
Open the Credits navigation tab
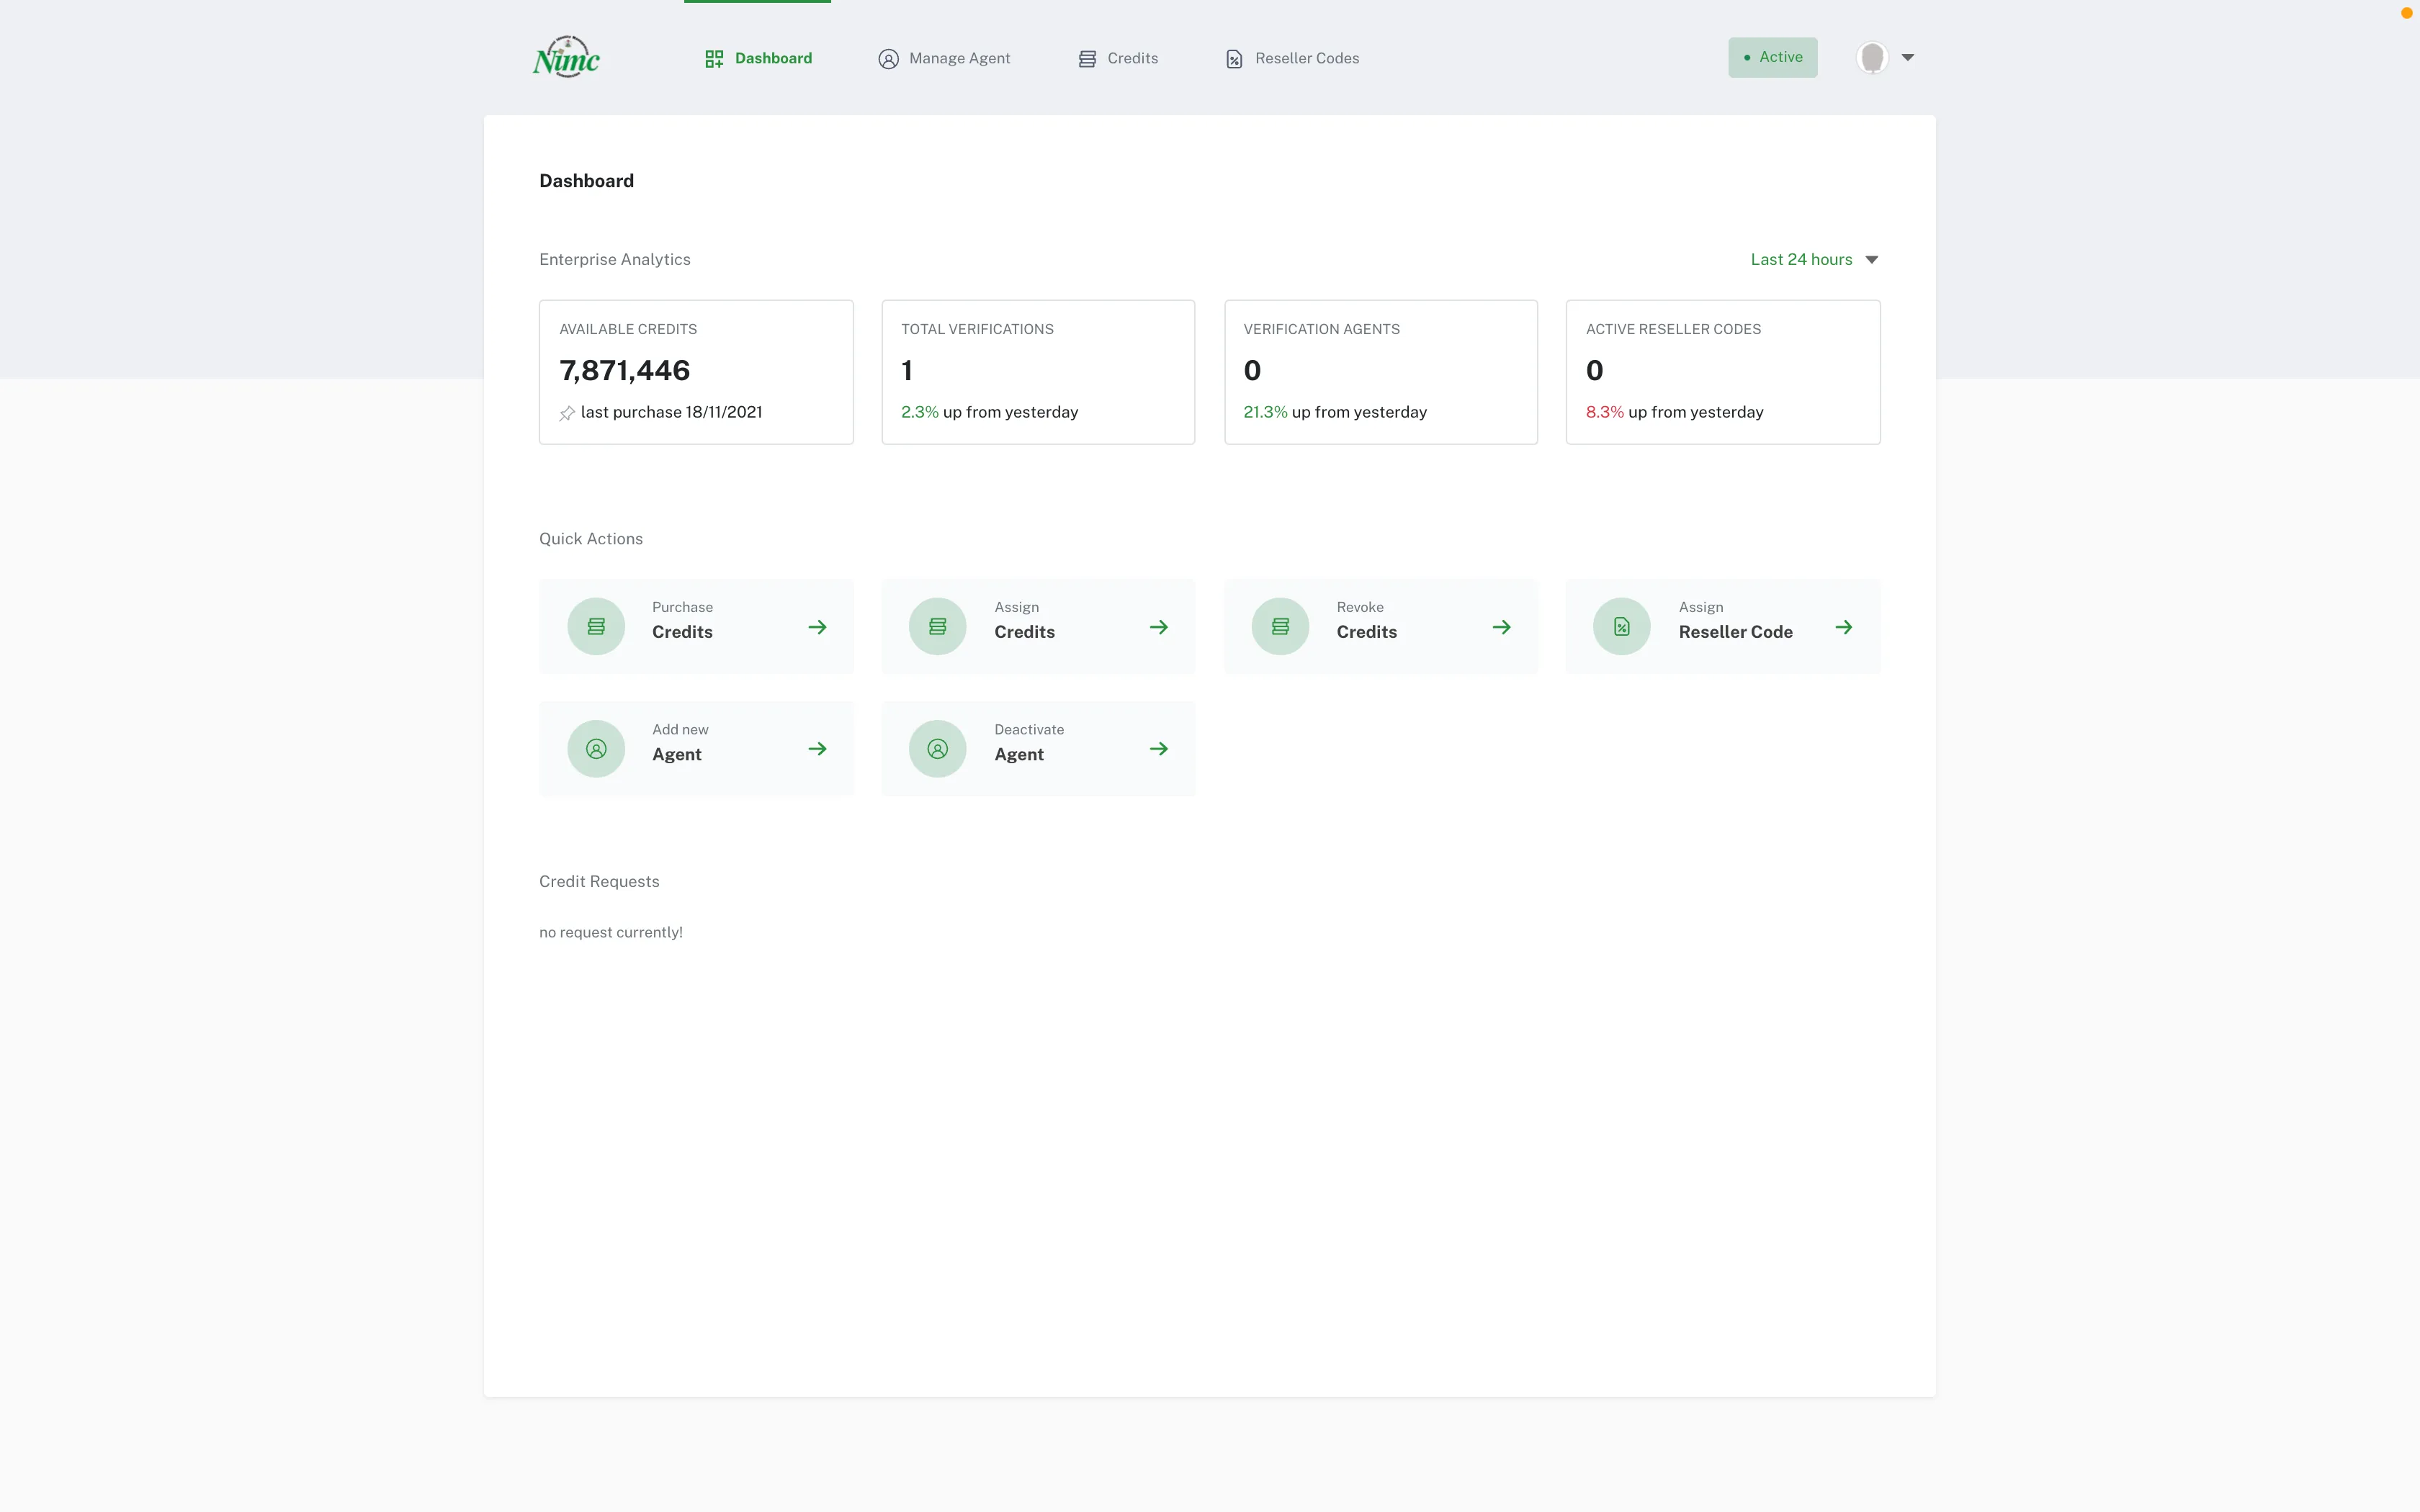pos(1118,58)
